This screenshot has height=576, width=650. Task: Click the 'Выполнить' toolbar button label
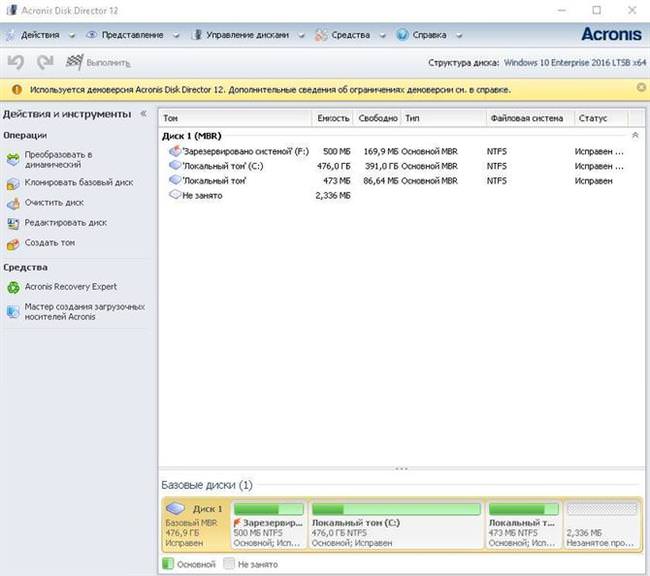[x=108, y=63]
